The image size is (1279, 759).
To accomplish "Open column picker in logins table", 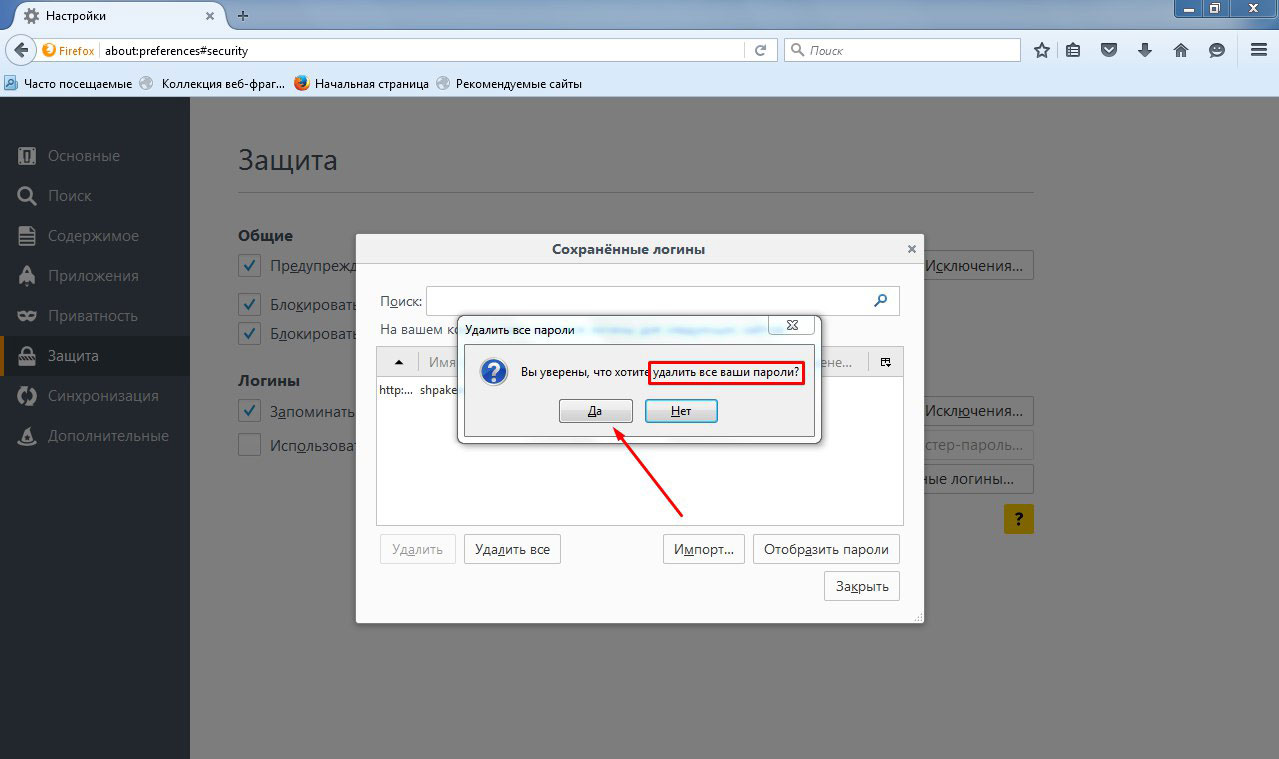I will [x=885, y=363].
